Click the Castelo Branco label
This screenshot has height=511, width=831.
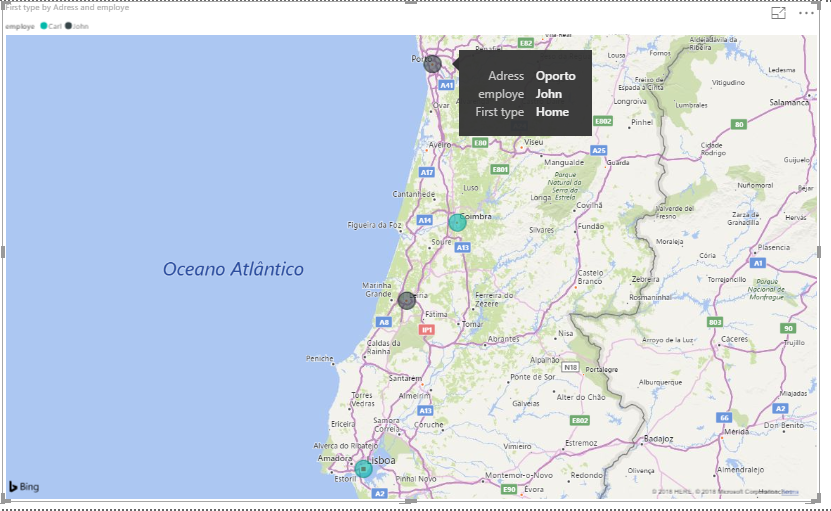tap(590, 277)
